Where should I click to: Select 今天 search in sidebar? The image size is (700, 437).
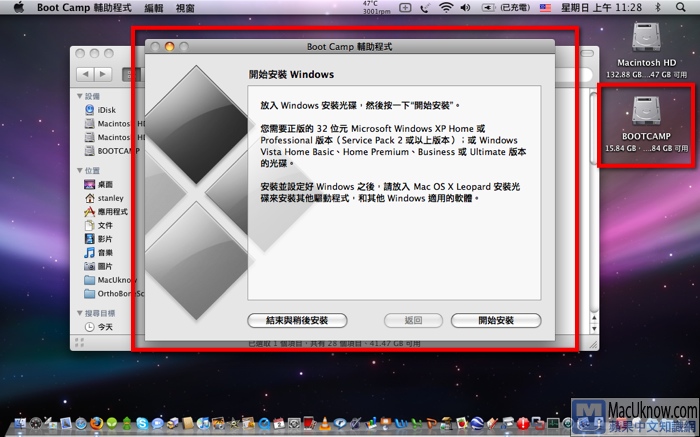coord(105,327)
